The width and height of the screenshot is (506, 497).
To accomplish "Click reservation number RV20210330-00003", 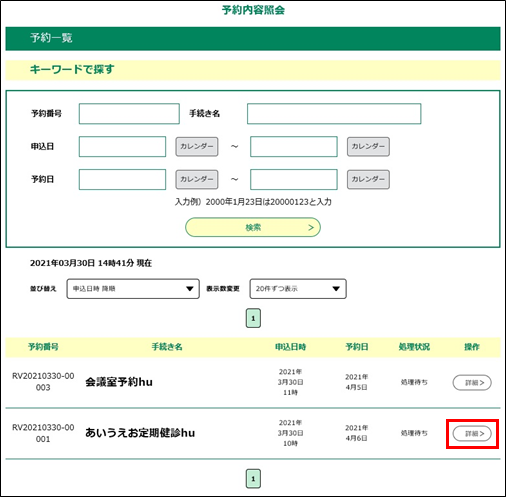I will [43, 382].
